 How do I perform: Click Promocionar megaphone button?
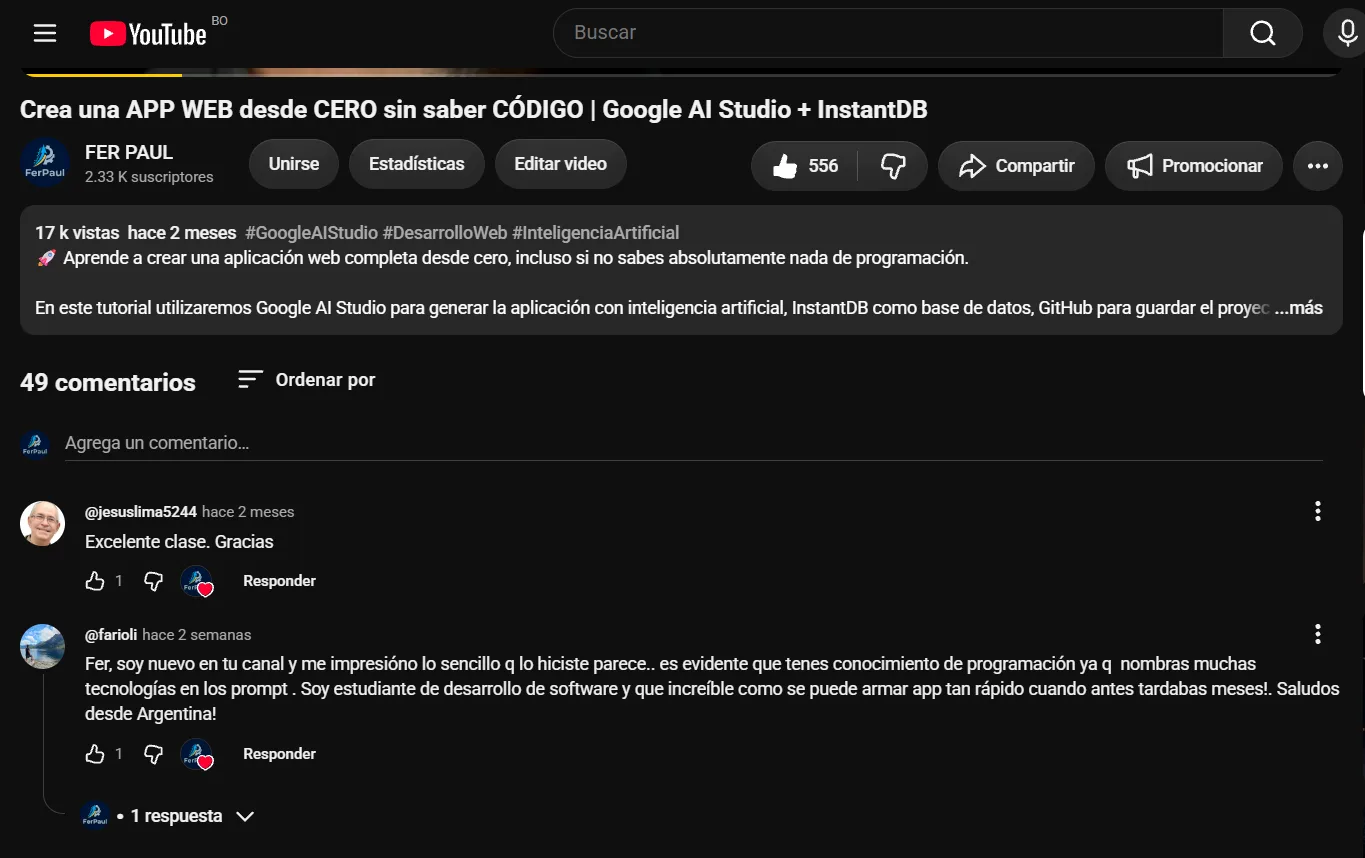pos(1194,166)
